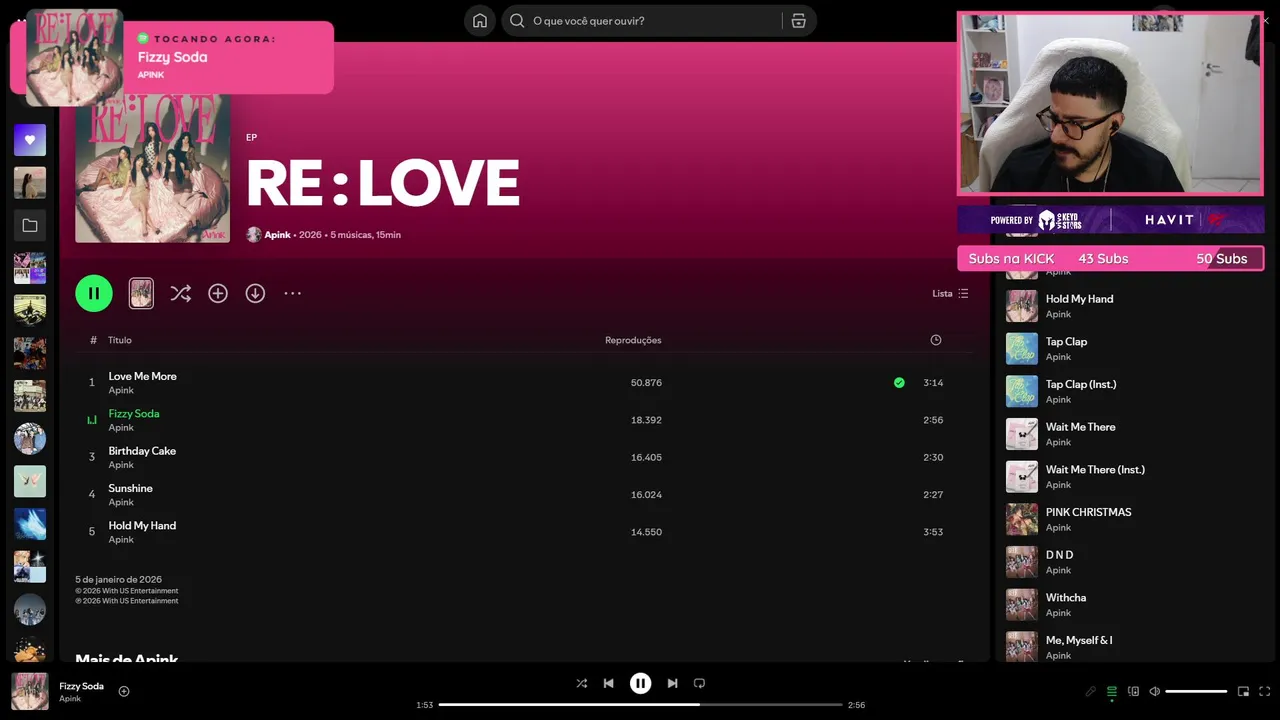The height and width of the screenshot is (720, 1280).
Task: Enter fullscreen player mode
Action: 1264,691
